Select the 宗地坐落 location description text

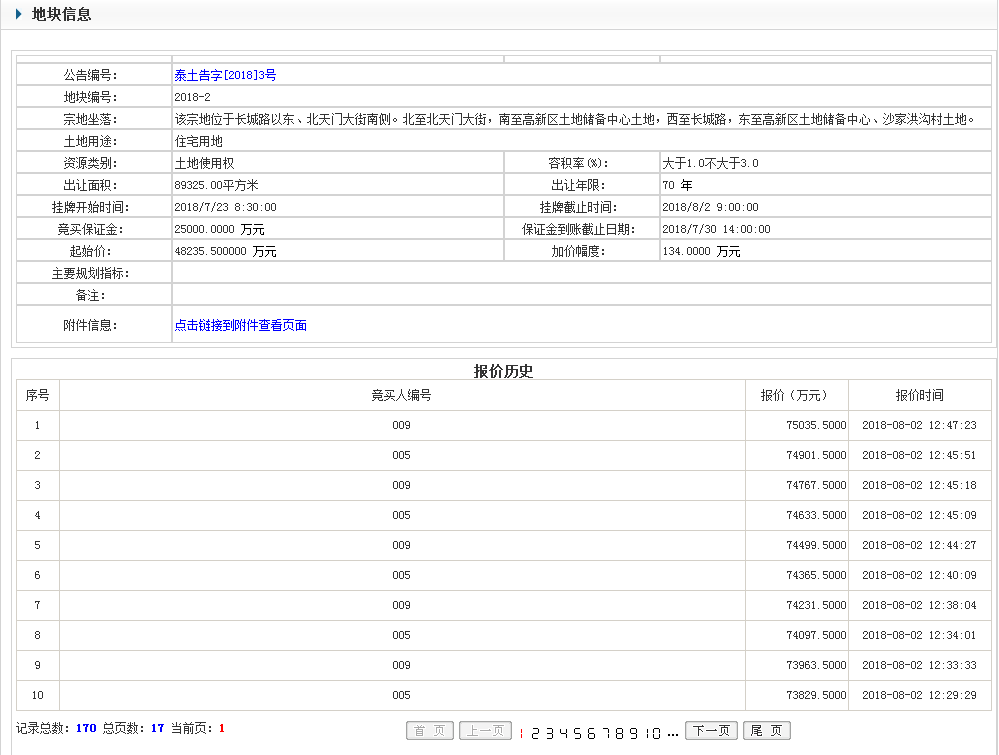575,119
